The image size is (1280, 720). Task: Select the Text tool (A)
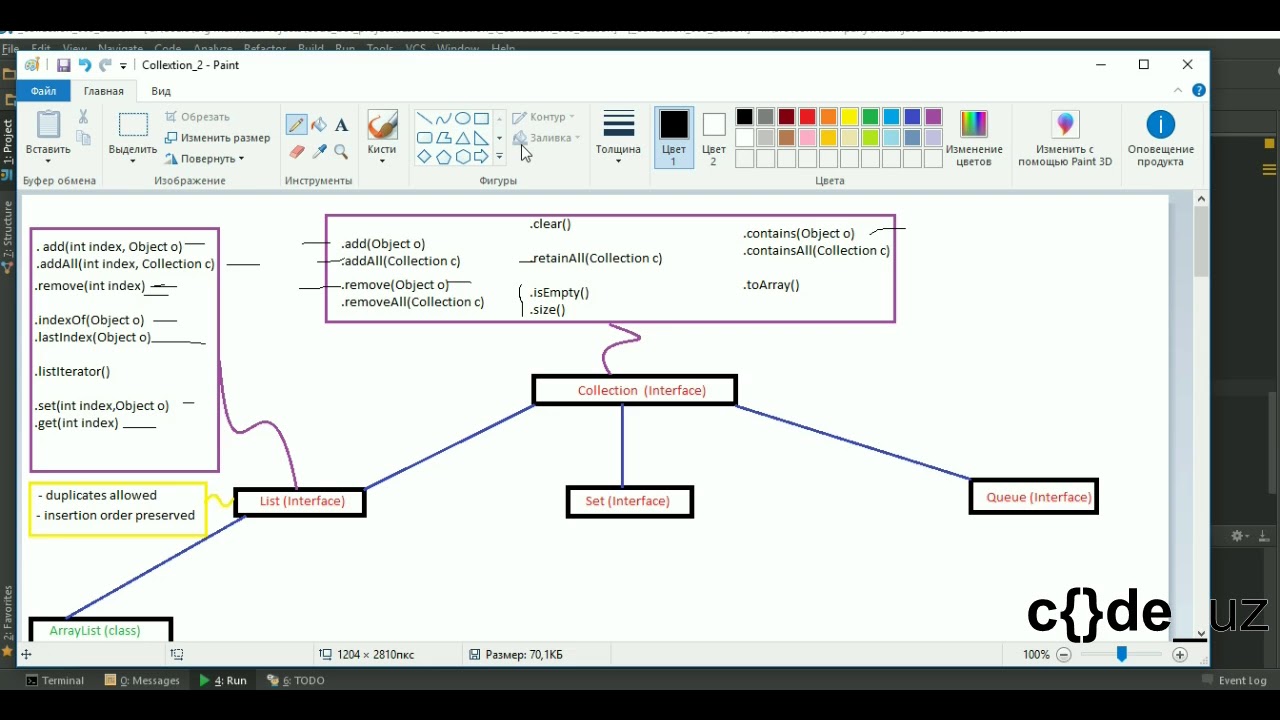tap(341, 125)
